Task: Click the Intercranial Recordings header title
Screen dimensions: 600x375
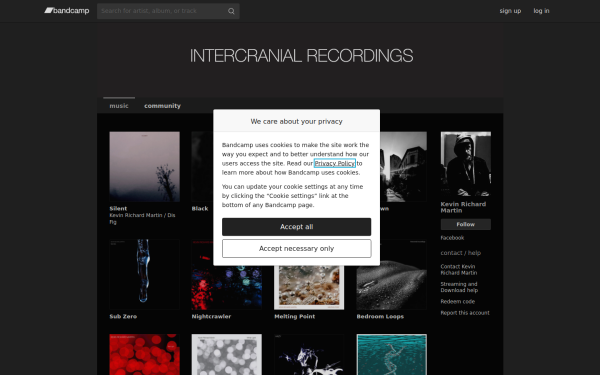Action: 301,56
